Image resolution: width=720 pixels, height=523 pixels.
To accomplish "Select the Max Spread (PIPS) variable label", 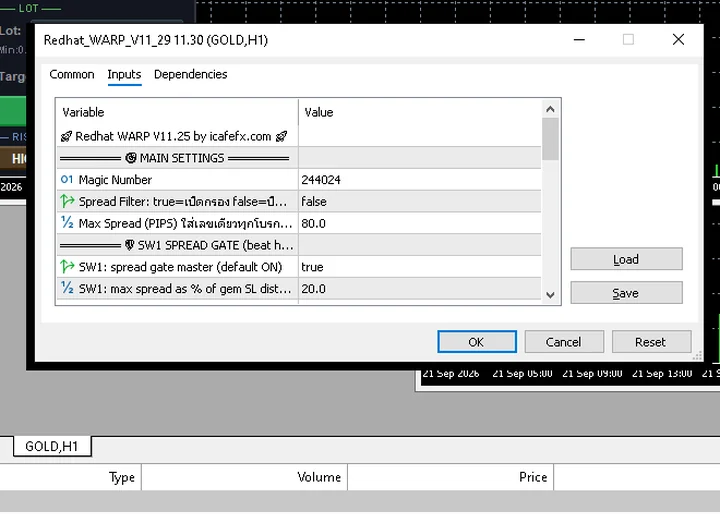I will [185, 223].
